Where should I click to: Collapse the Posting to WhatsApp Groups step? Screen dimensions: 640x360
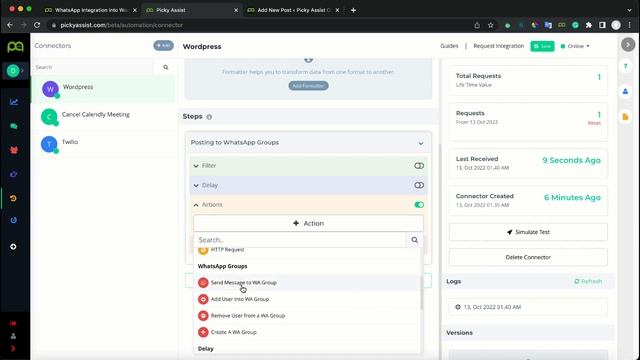421,143
